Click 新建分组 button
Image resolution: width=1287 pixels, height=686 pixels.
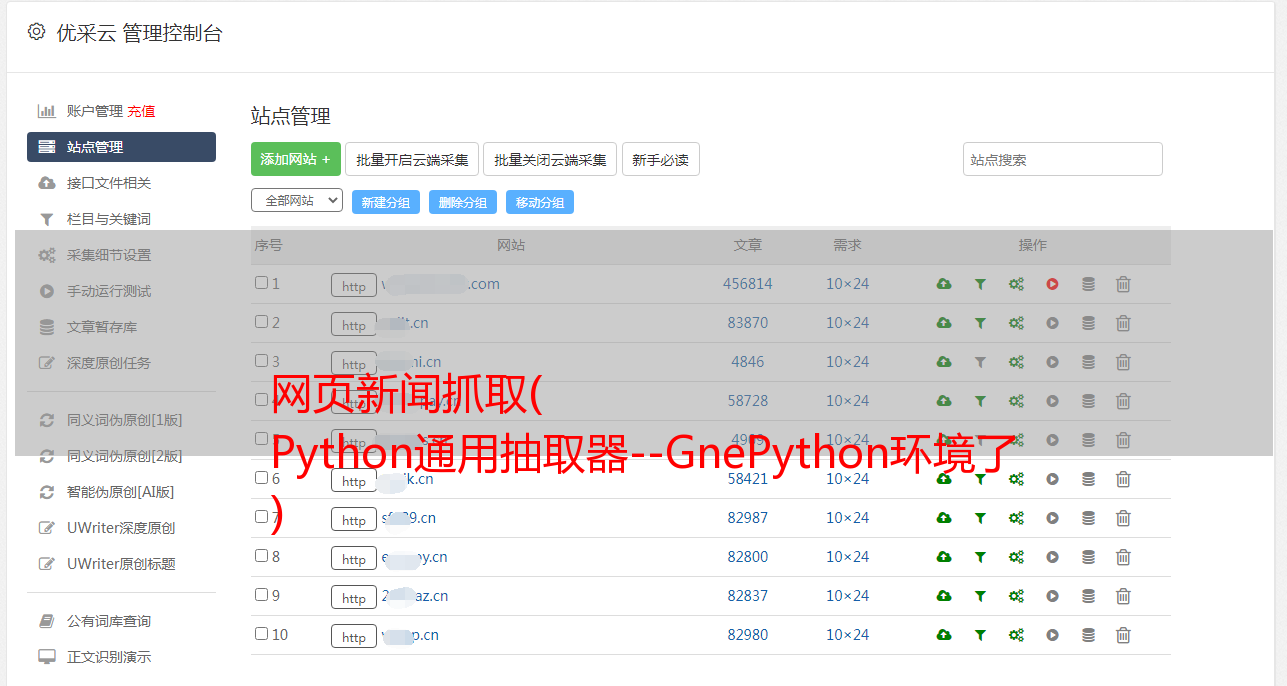(386, 202)
